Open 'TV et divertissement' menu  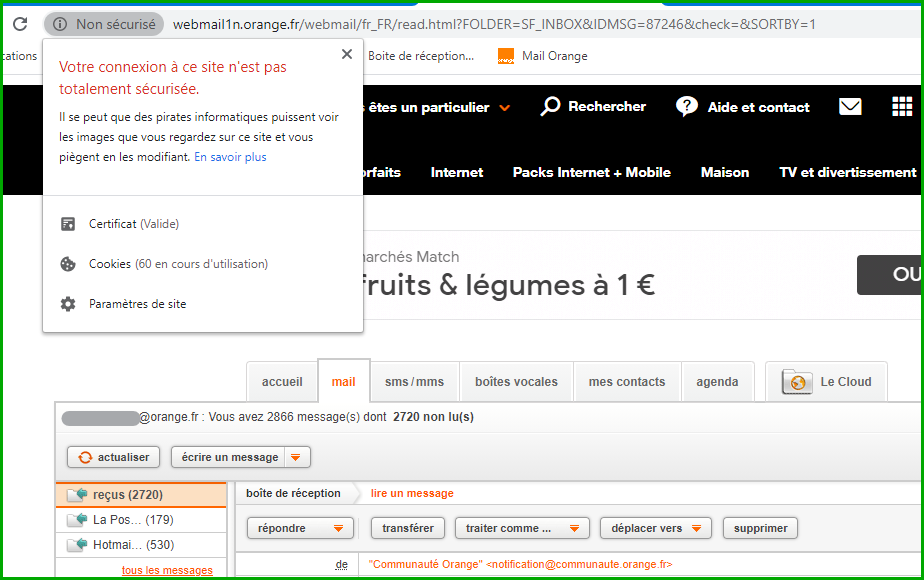click(x=847, y=173)
